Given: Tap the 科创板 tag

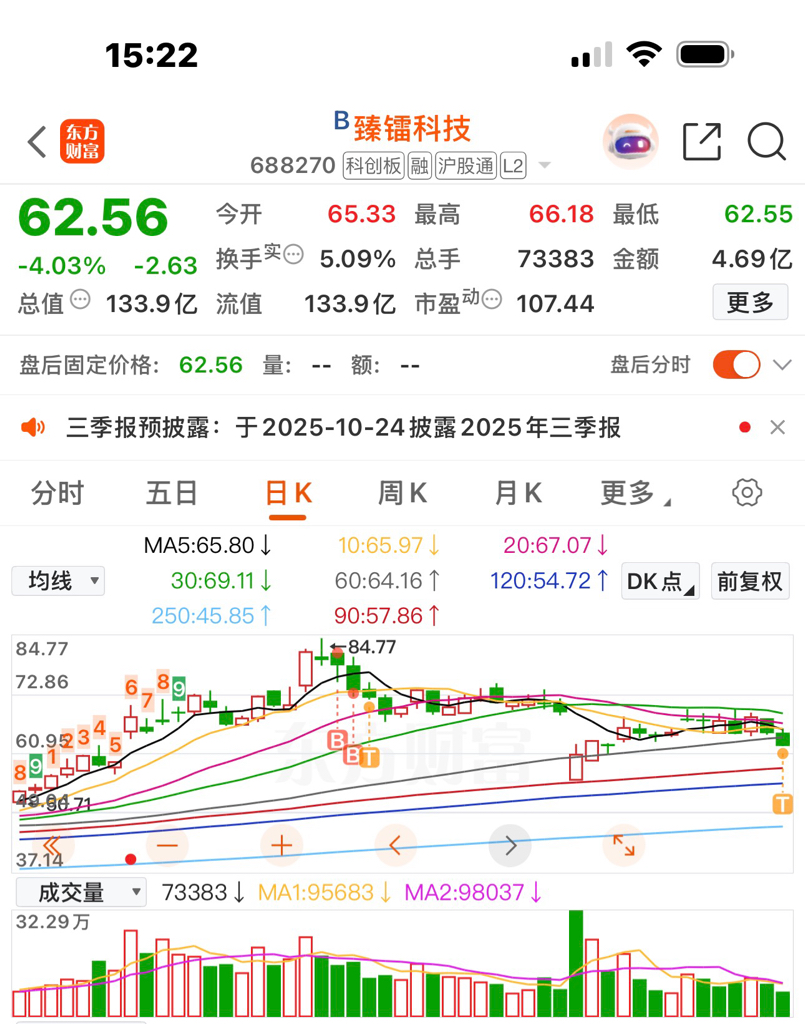Looking at the screenshot, I should click(x=373, y=165).
